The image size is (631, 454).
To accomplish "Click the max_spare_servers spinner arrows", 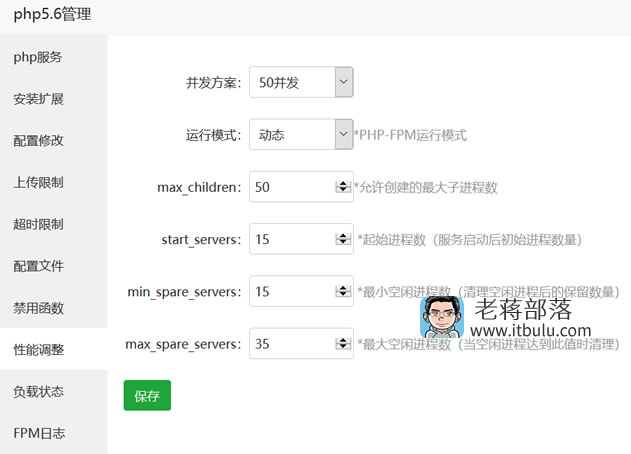I will pyautogui.click(x=343, y=343).
